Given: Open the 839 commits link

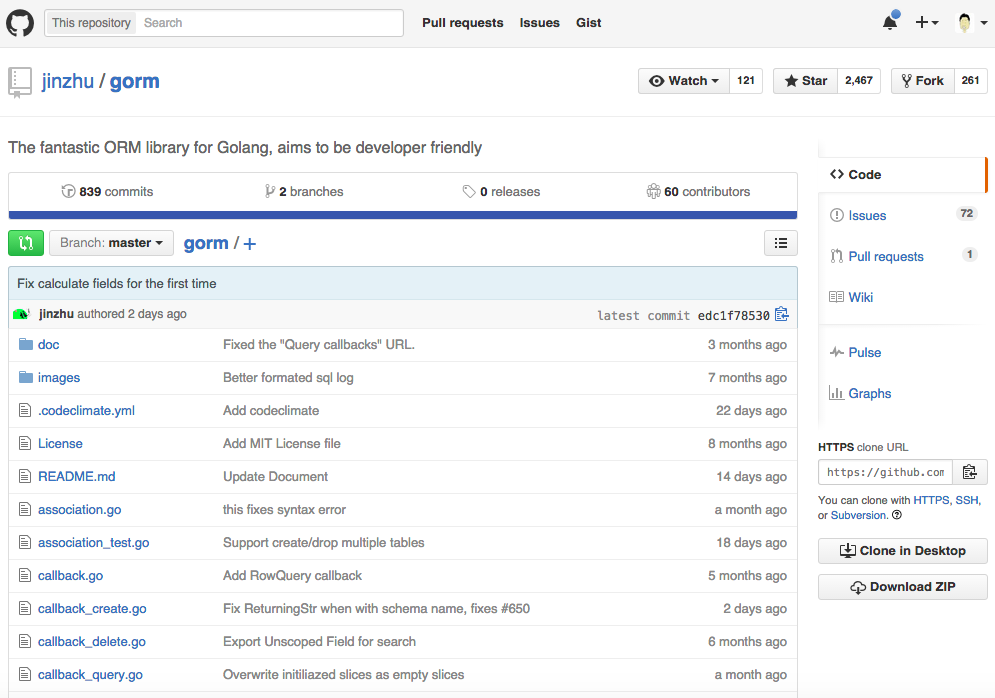Looking at the screenshot, I should (x=107, y=192).
